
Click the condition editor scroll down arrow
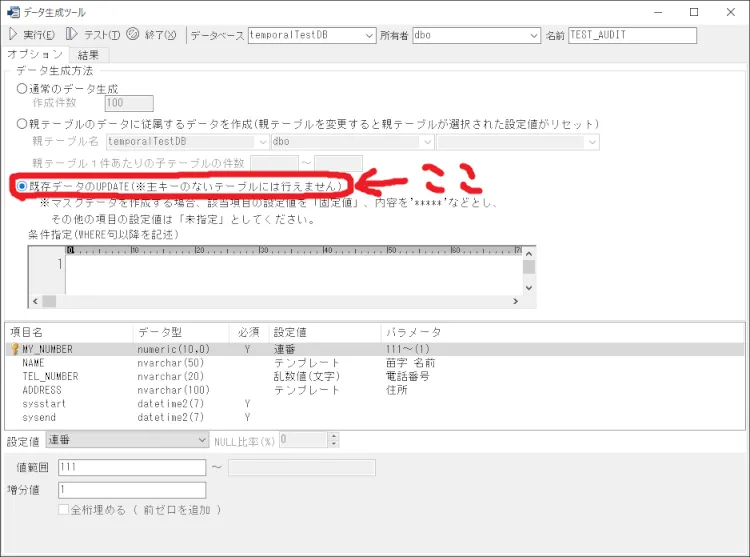529,288
